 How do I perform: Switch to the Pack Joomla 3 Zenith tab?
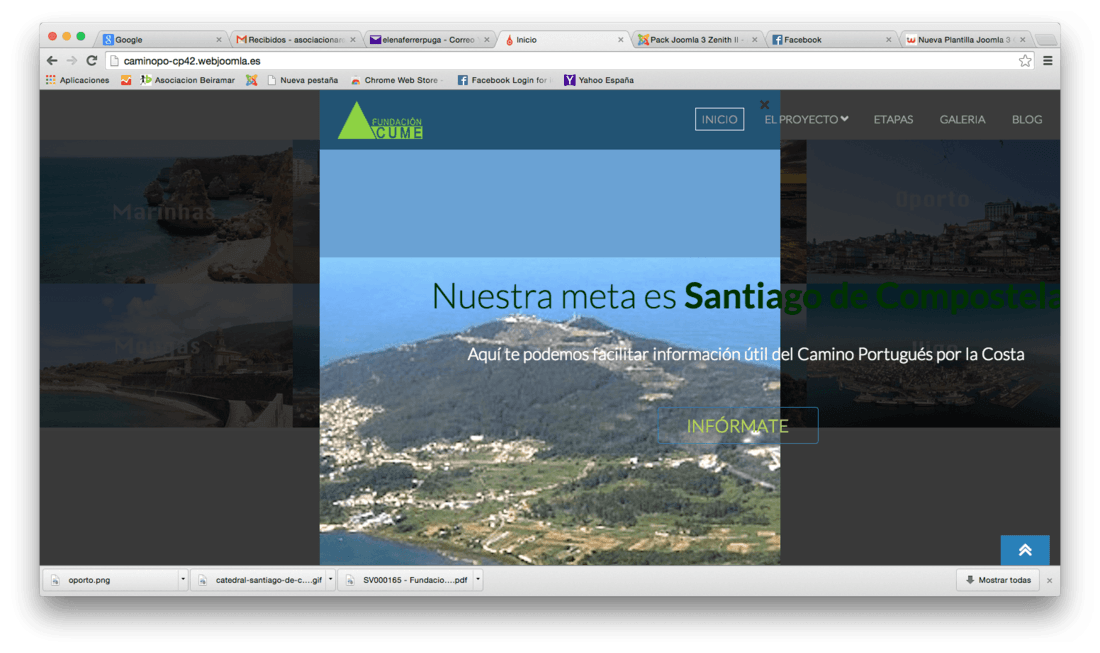tap(697, 40)
